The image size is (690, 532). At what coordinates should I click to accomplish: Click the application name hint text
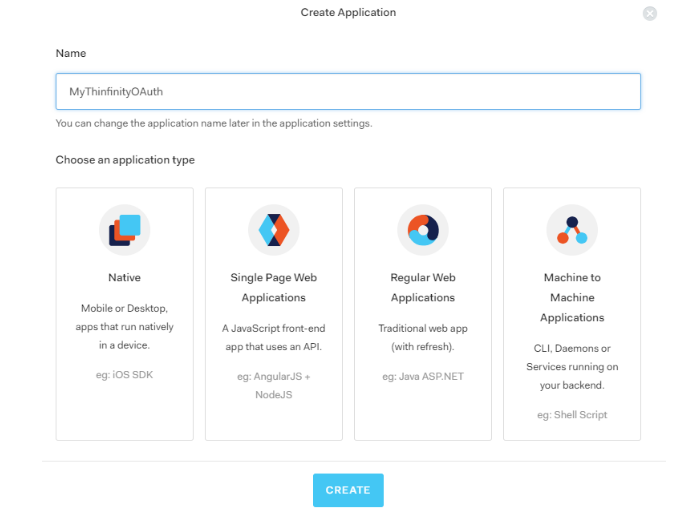click(214, 123)
